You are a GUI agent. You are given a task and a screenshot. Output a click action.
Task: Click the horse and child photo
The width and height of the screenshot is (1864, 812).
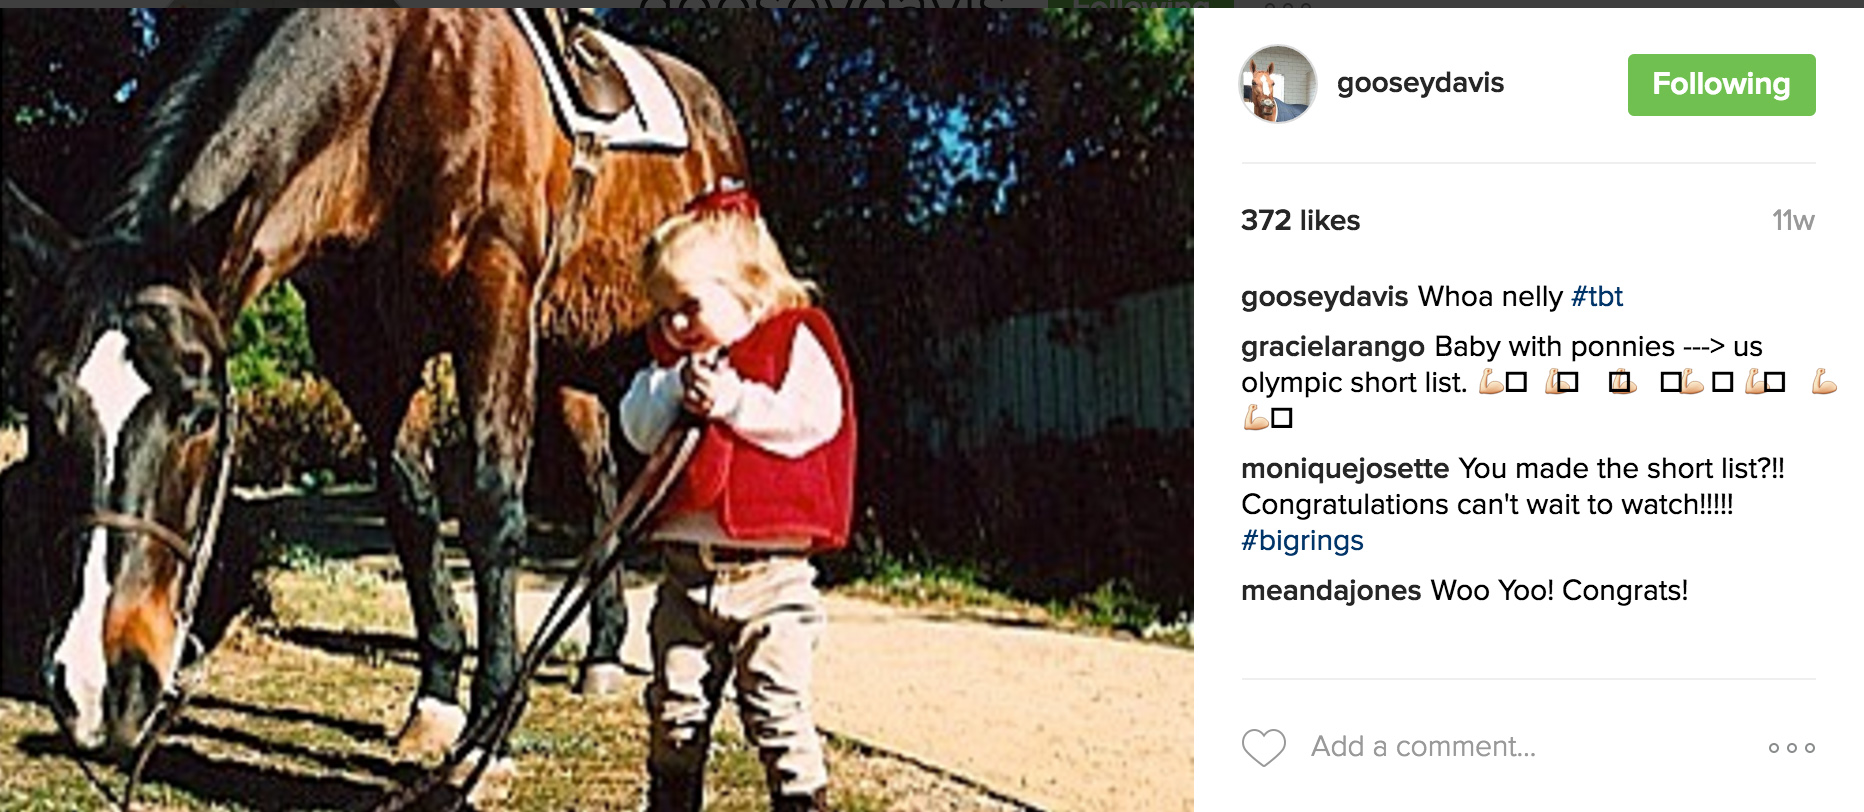click(597, 410)
